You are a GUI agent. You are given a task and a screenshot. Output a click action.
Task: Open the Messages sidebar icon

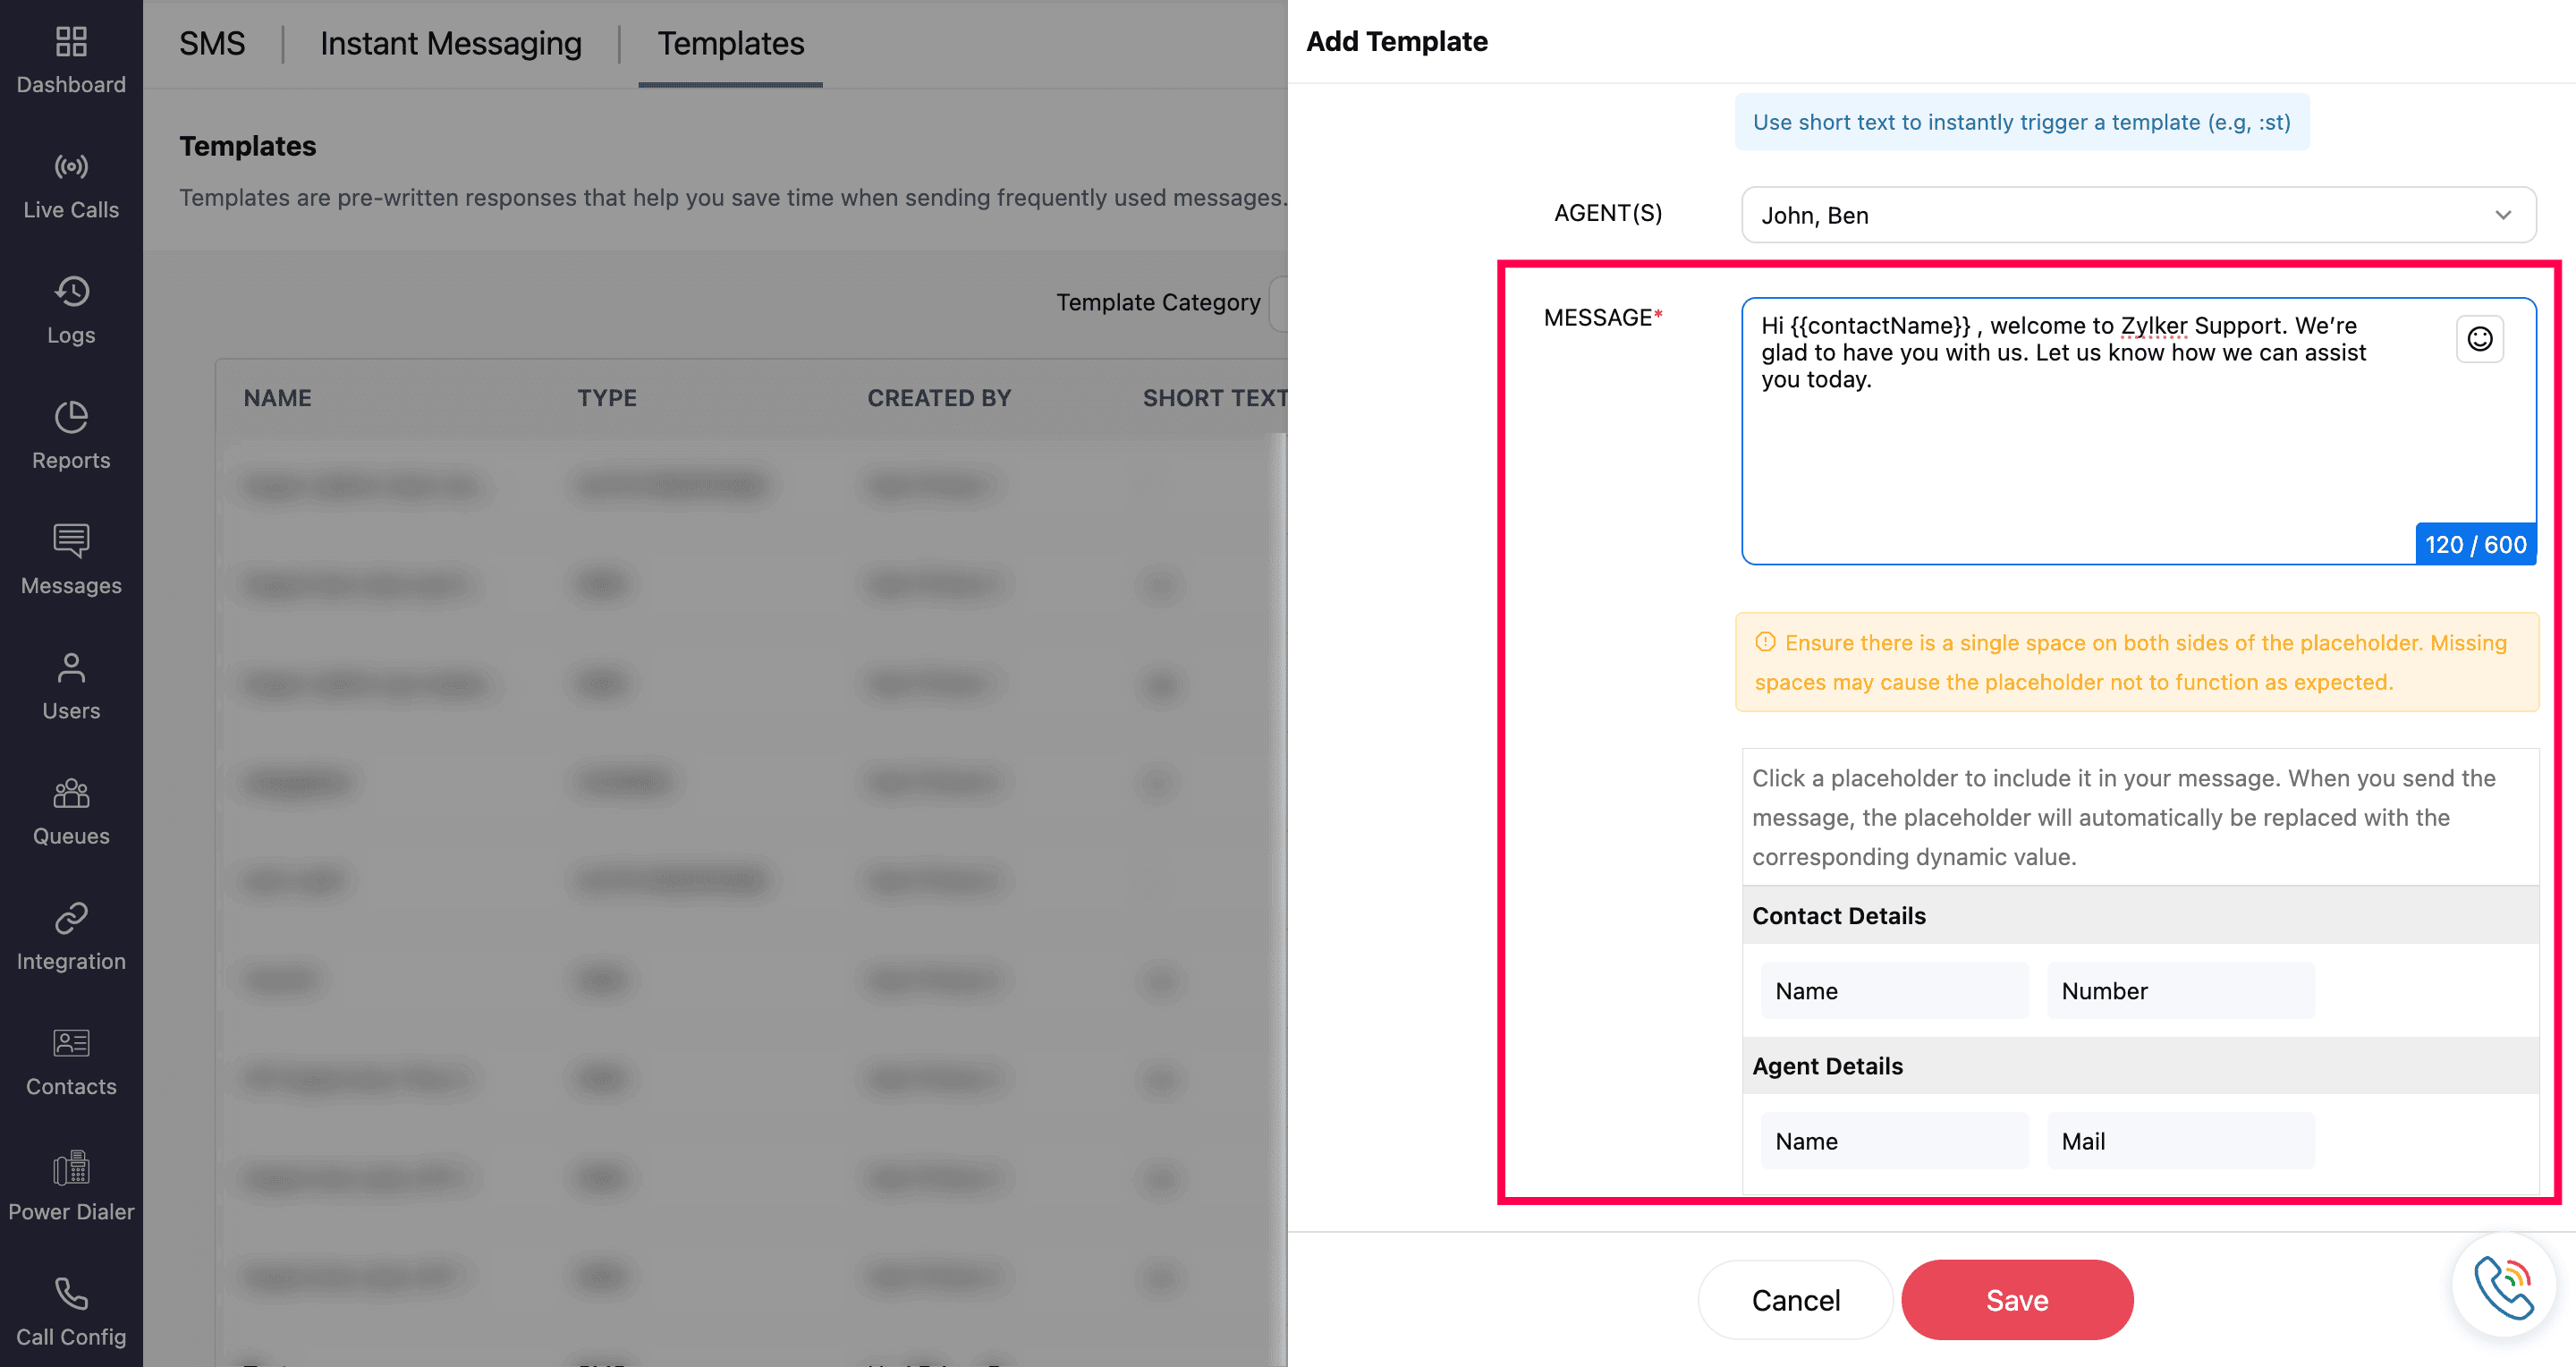(x=71, y=542)
